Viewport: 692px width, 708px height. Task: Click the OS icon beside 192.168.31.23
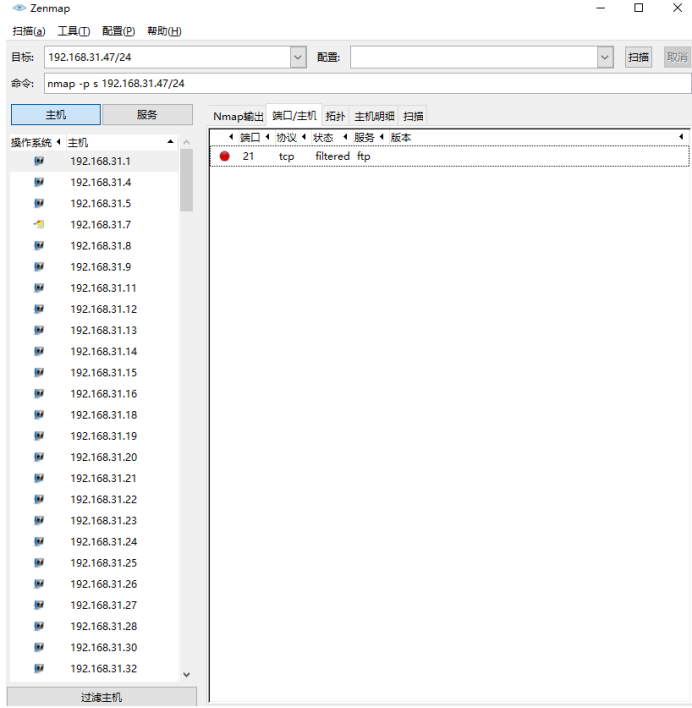[x=39, y=520]
